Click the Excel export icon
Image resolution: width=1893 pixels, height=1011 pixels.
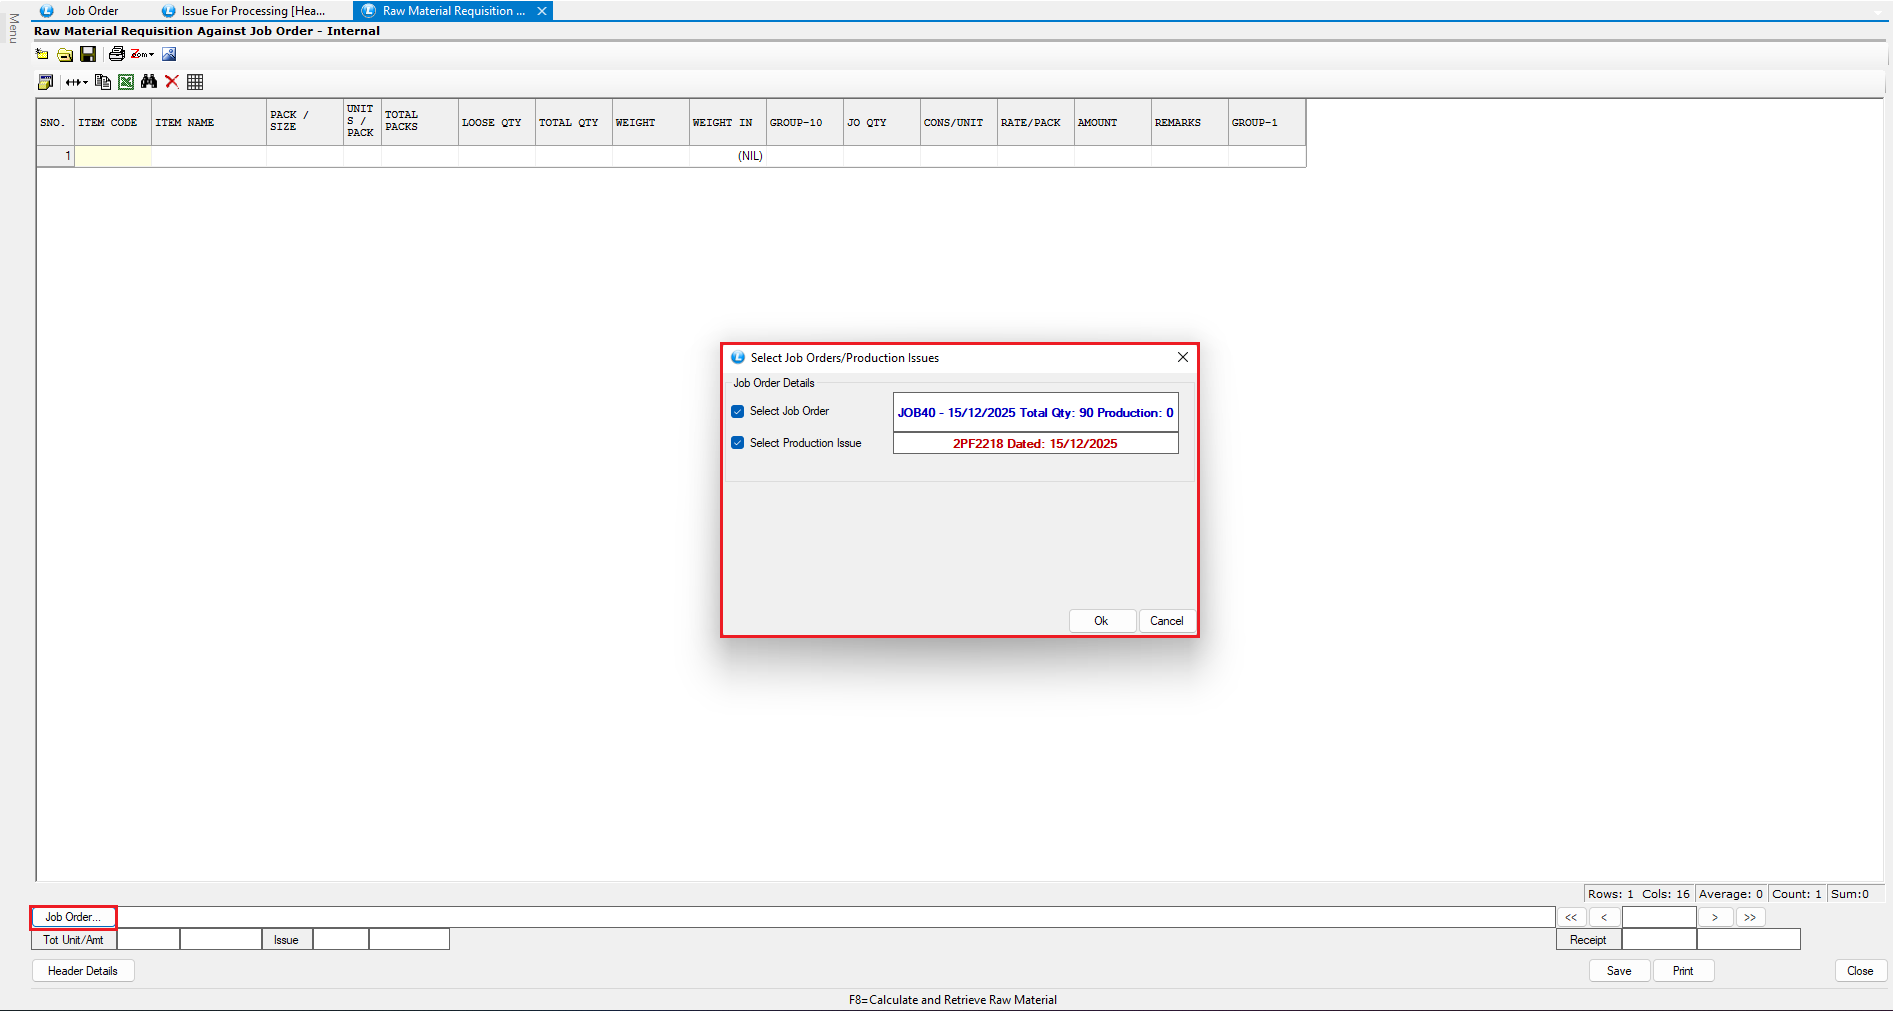pyautogui.click(x=126, y=82)
